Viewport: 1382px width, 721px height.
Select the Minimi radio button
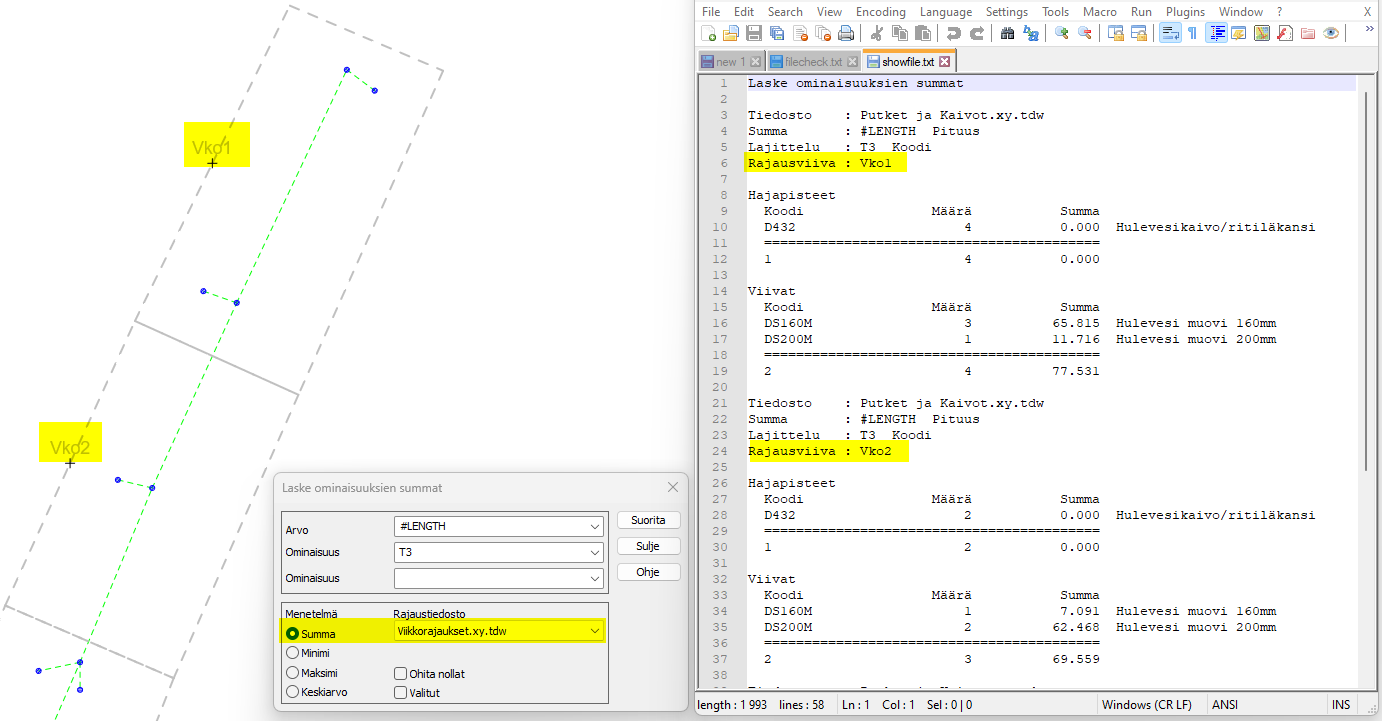pyautogui.click(x=293, y=653)
